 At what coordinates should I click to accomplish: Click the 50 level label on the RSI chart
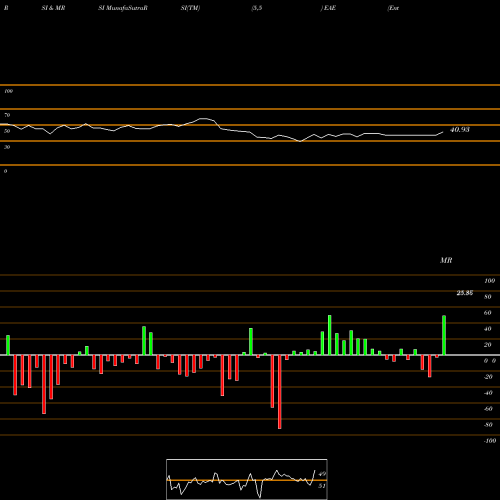click(x=7, y=131)
